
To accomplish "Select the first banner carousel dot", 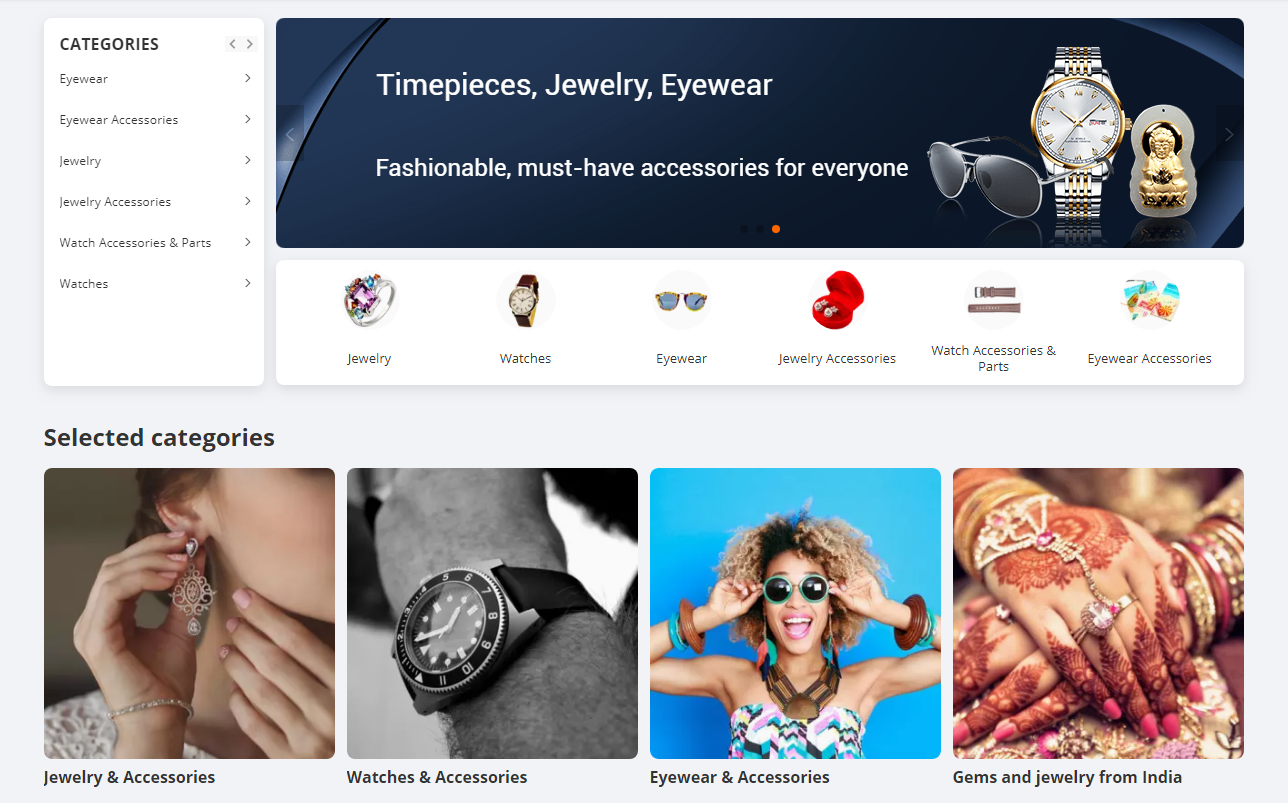I will (744, 229).
